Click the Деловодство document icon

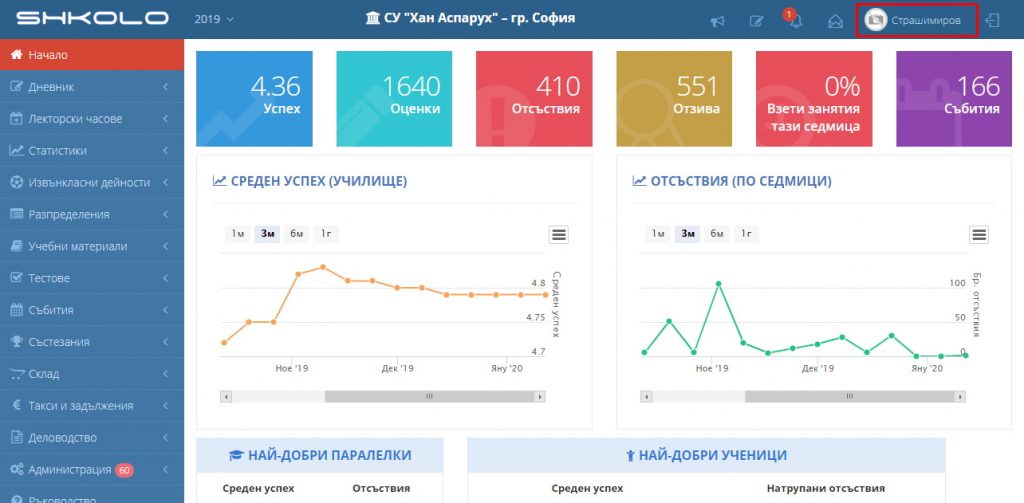point(17,438)
